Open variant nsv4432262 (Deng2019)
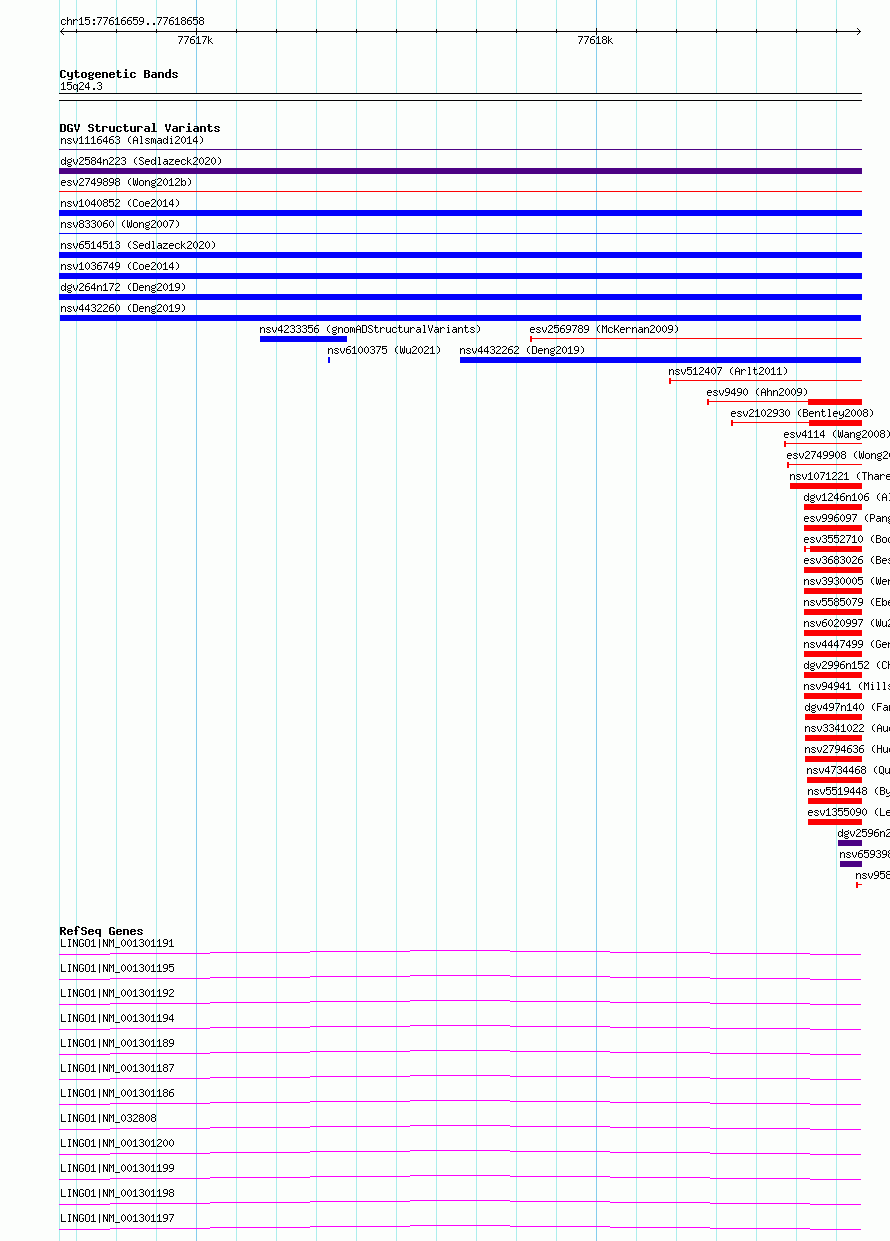890x1241 pixels. point(523,351)
